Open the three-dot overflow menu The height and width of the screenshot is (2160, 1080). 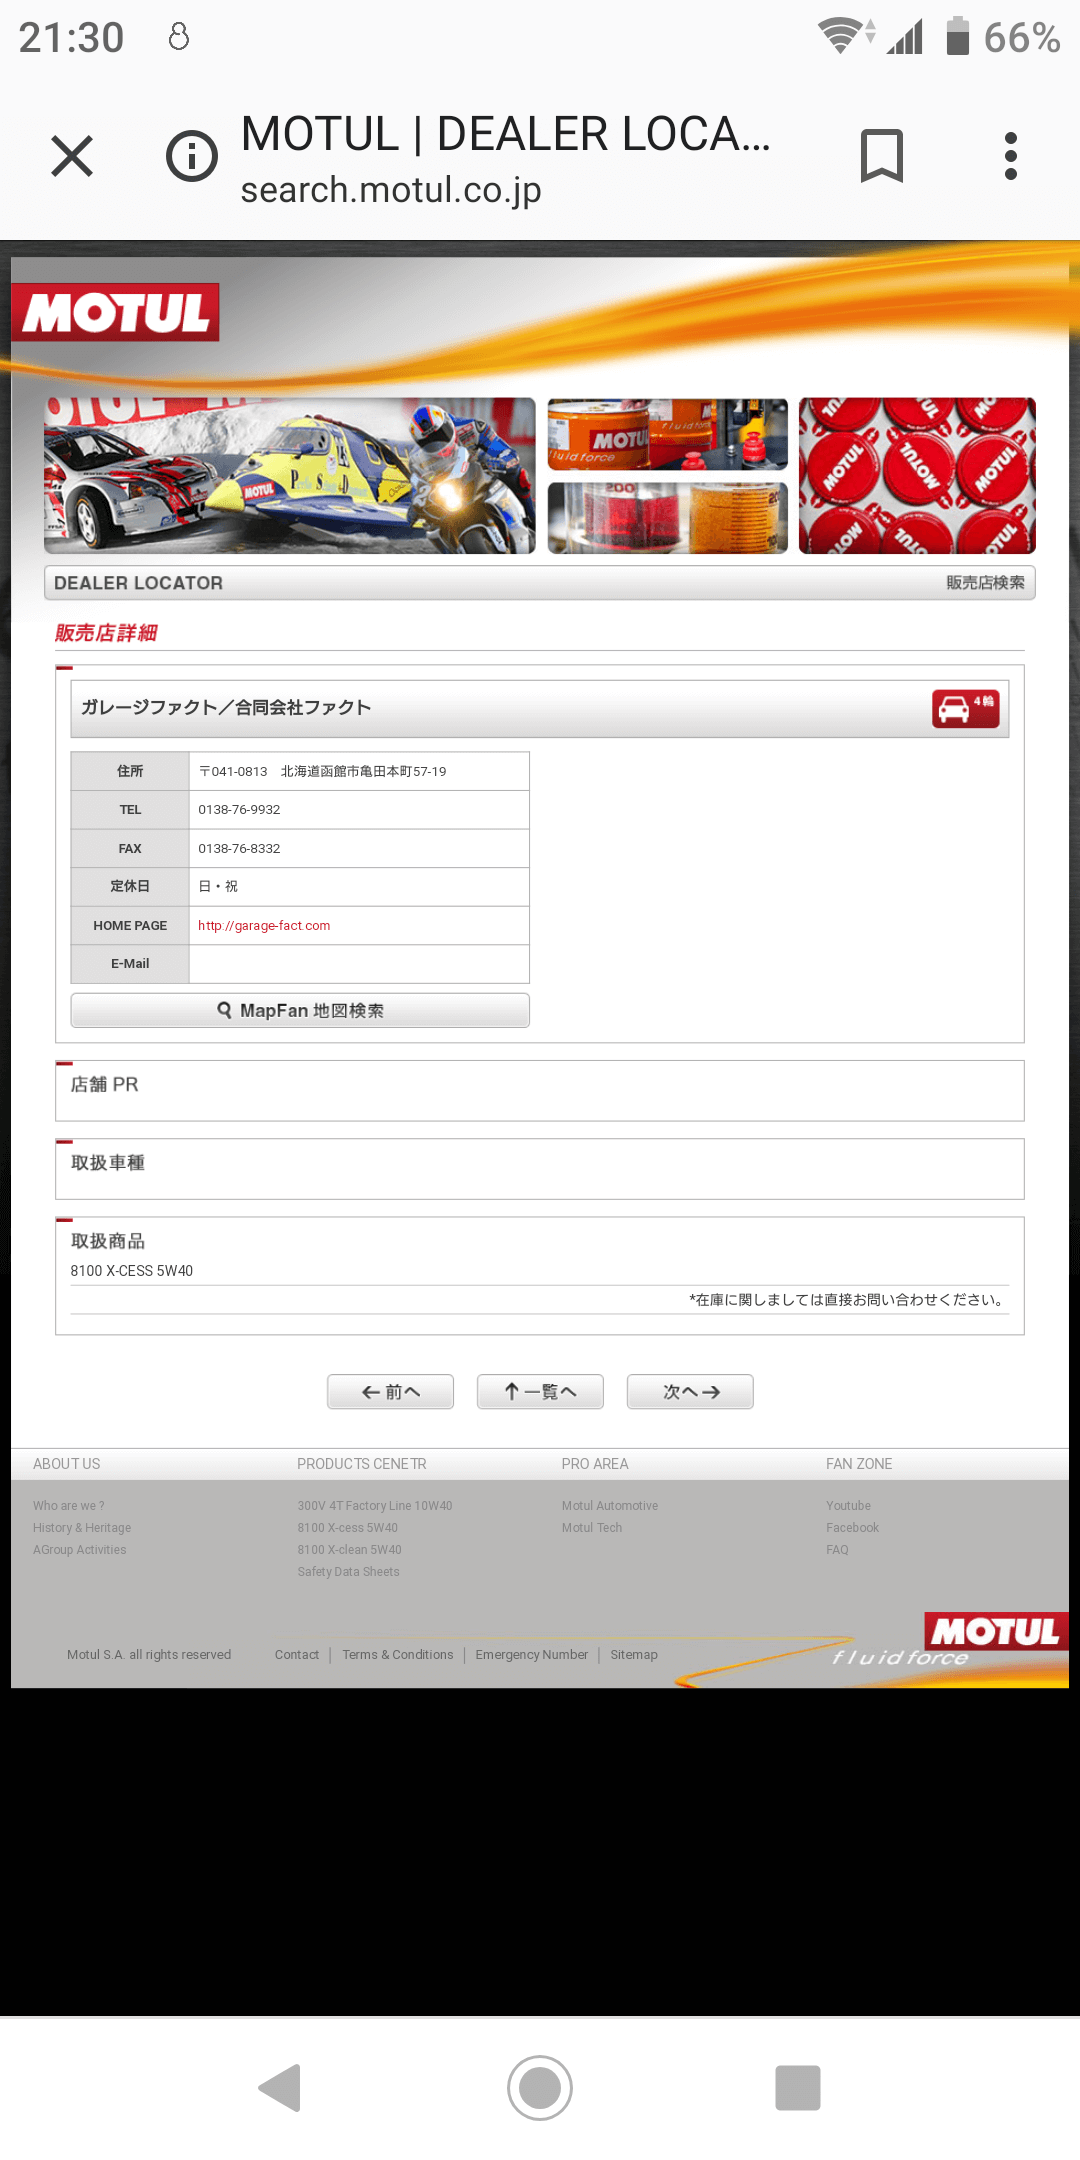pos(1010,157)
